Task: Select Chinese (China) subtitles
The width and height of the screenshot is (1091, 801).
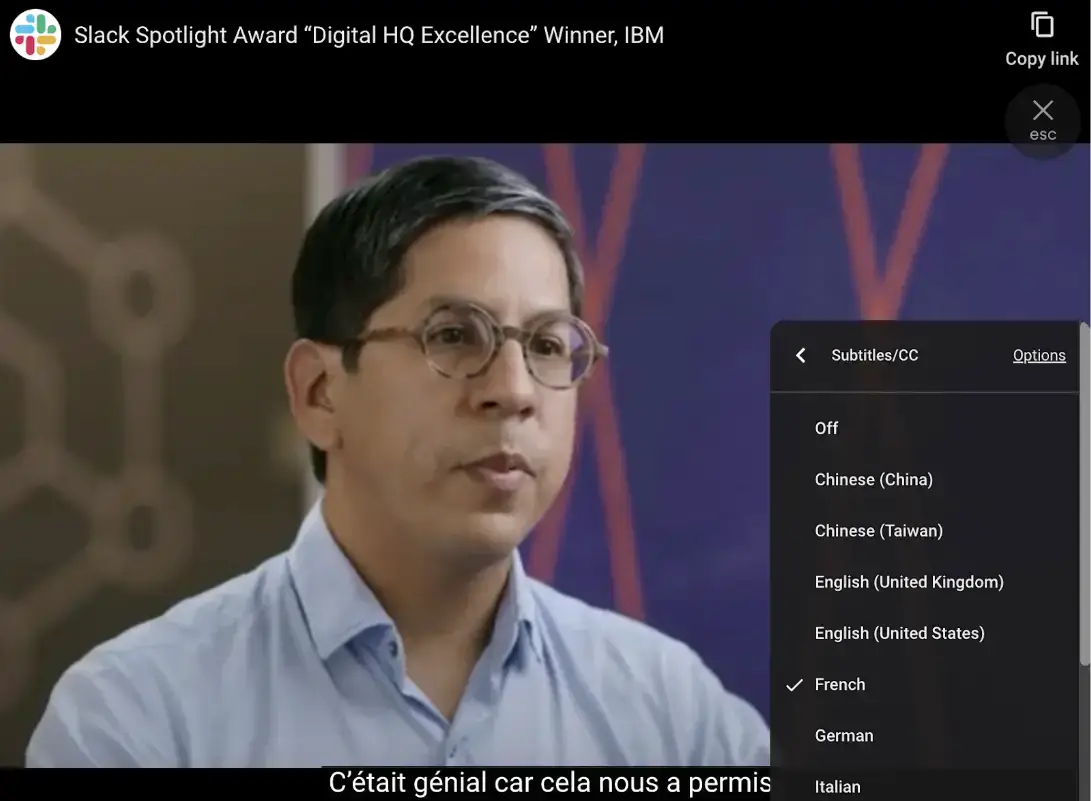Action: point(873,480)
